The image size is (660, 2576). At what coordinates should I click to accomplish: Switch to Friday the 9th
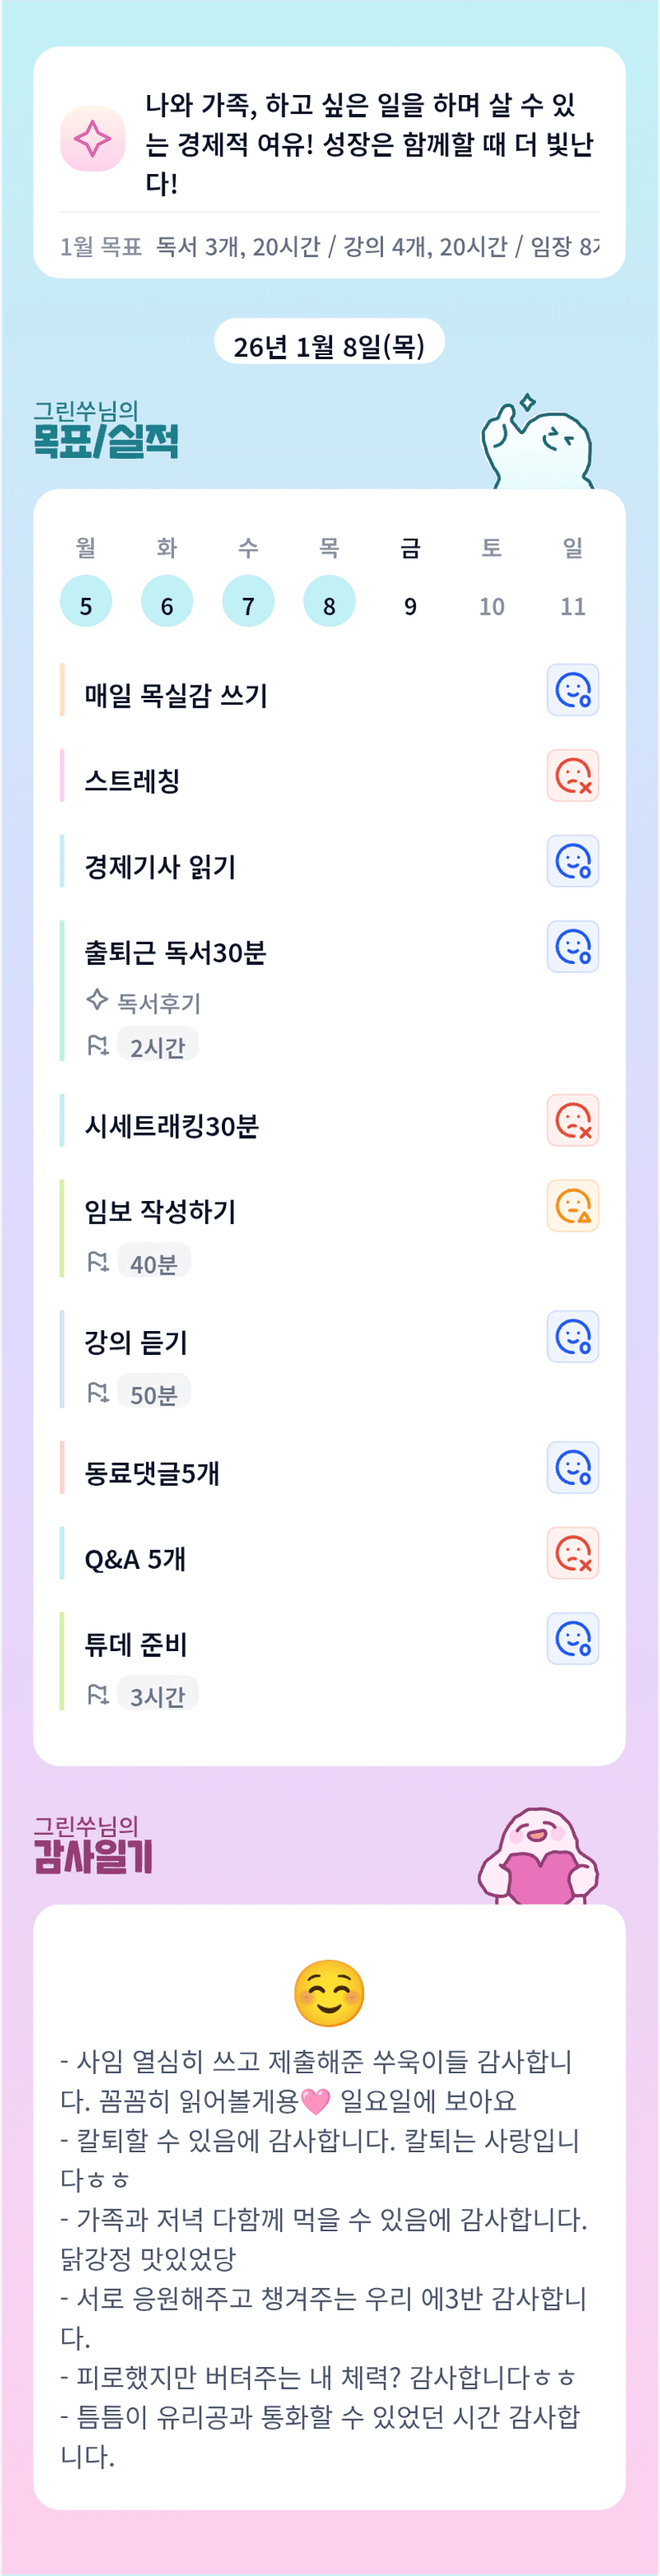[x=410, y=604]
